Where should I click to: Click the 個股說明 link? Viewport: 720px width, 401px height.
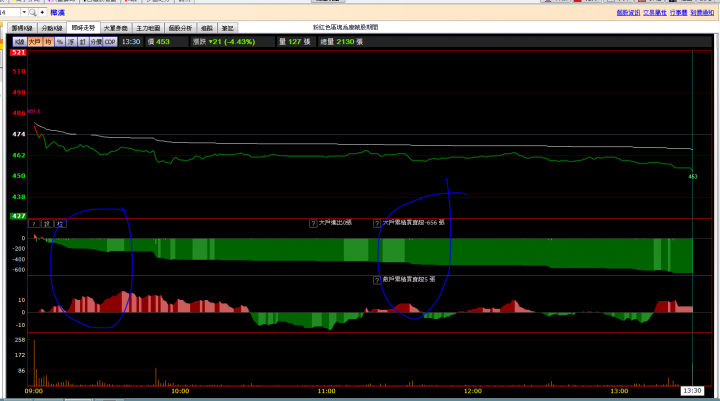628,13
